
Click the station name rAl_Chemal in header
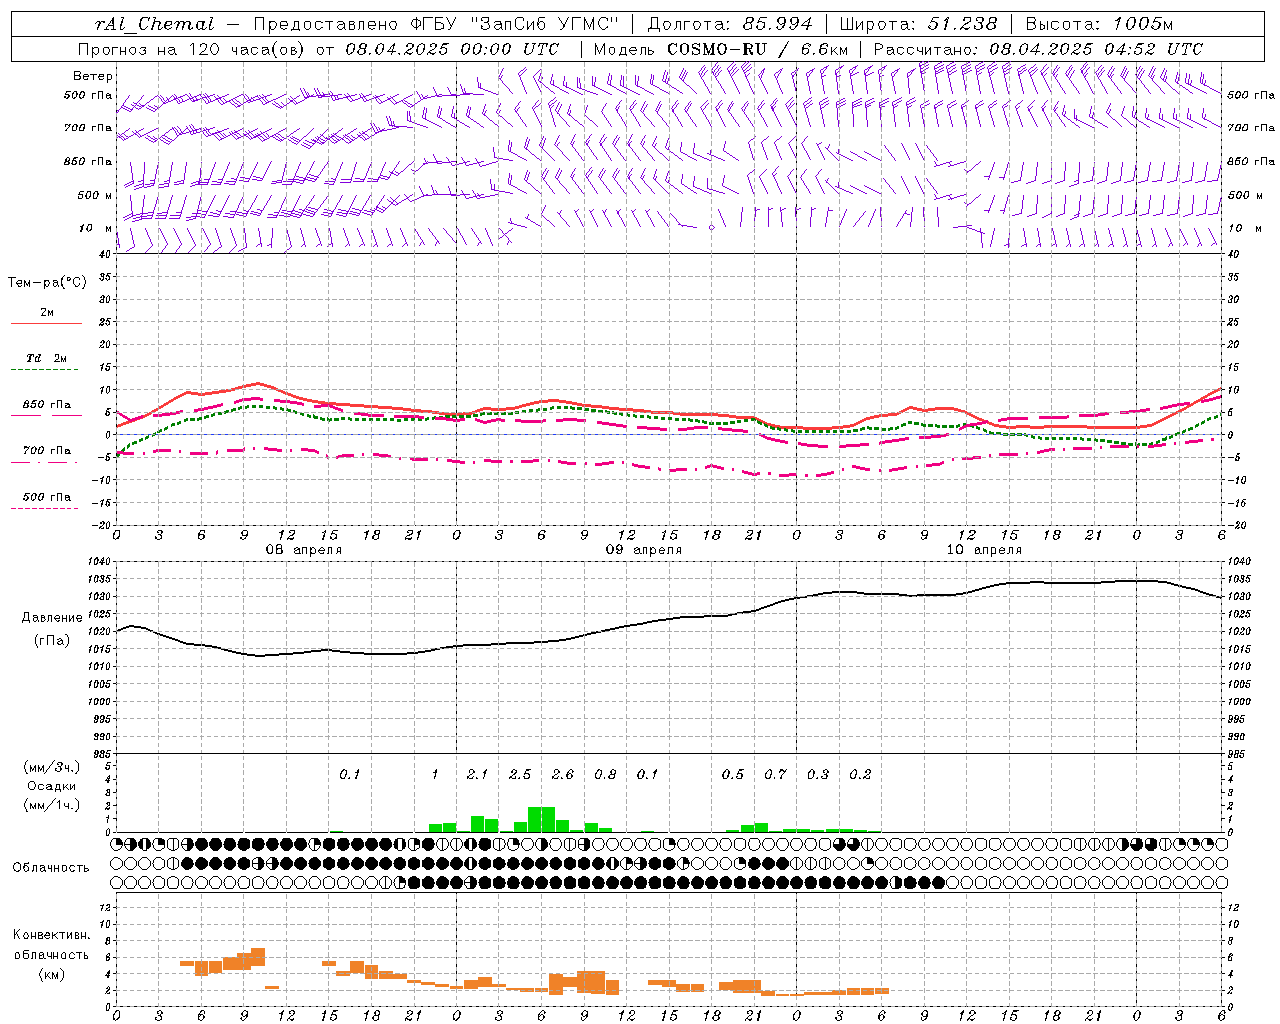pos(154,24)
